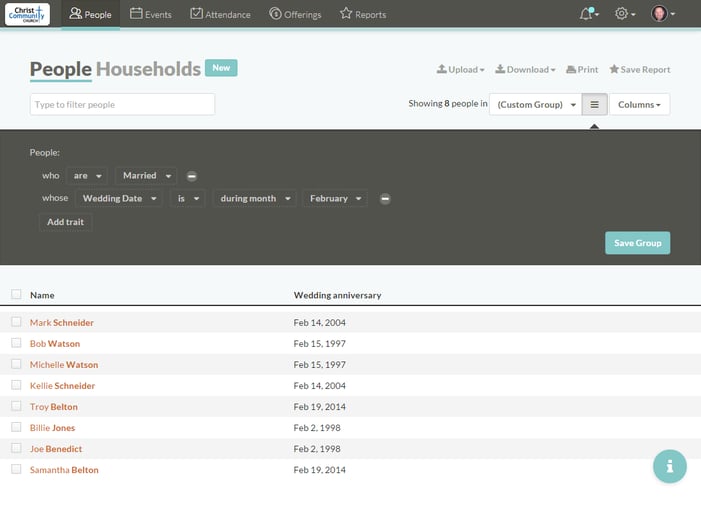Open the round info help button
This screenshot has height=519, width=701.
click(670, 466)
